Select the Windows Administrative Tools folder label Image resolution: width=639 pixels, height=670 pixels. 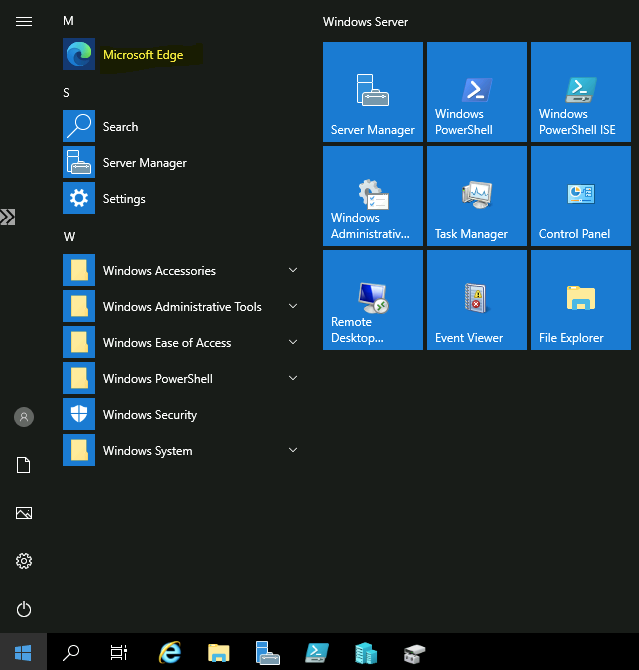[182, 306]
